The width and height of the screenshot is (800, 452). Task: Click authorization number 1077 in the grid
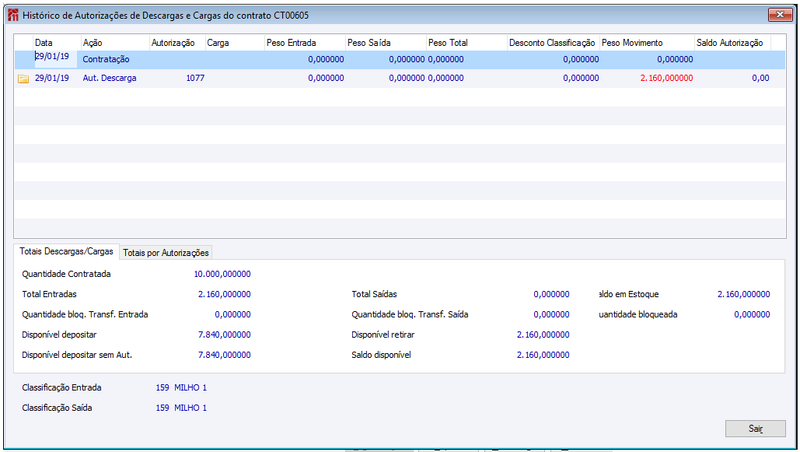point(195,78)
